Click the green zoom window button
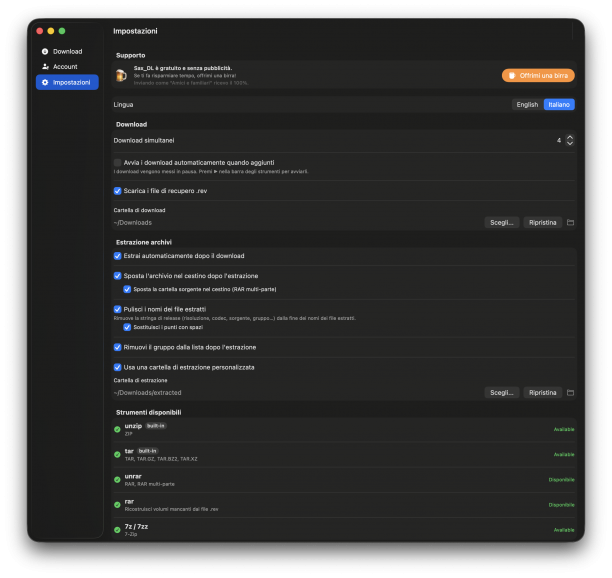This screenshot has height=578, width=612. point(62,31)
